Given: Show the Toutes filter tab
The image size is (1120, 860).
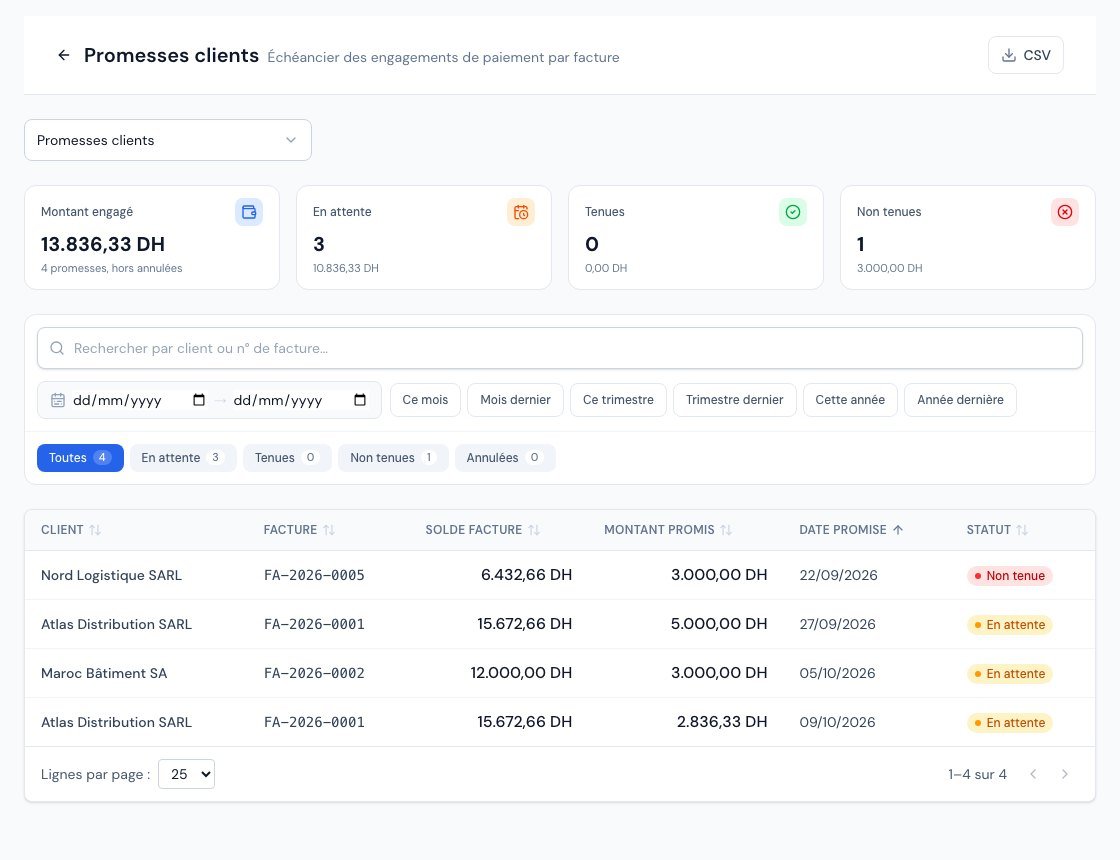Looking at the screenshot, I should coord(80,458).
